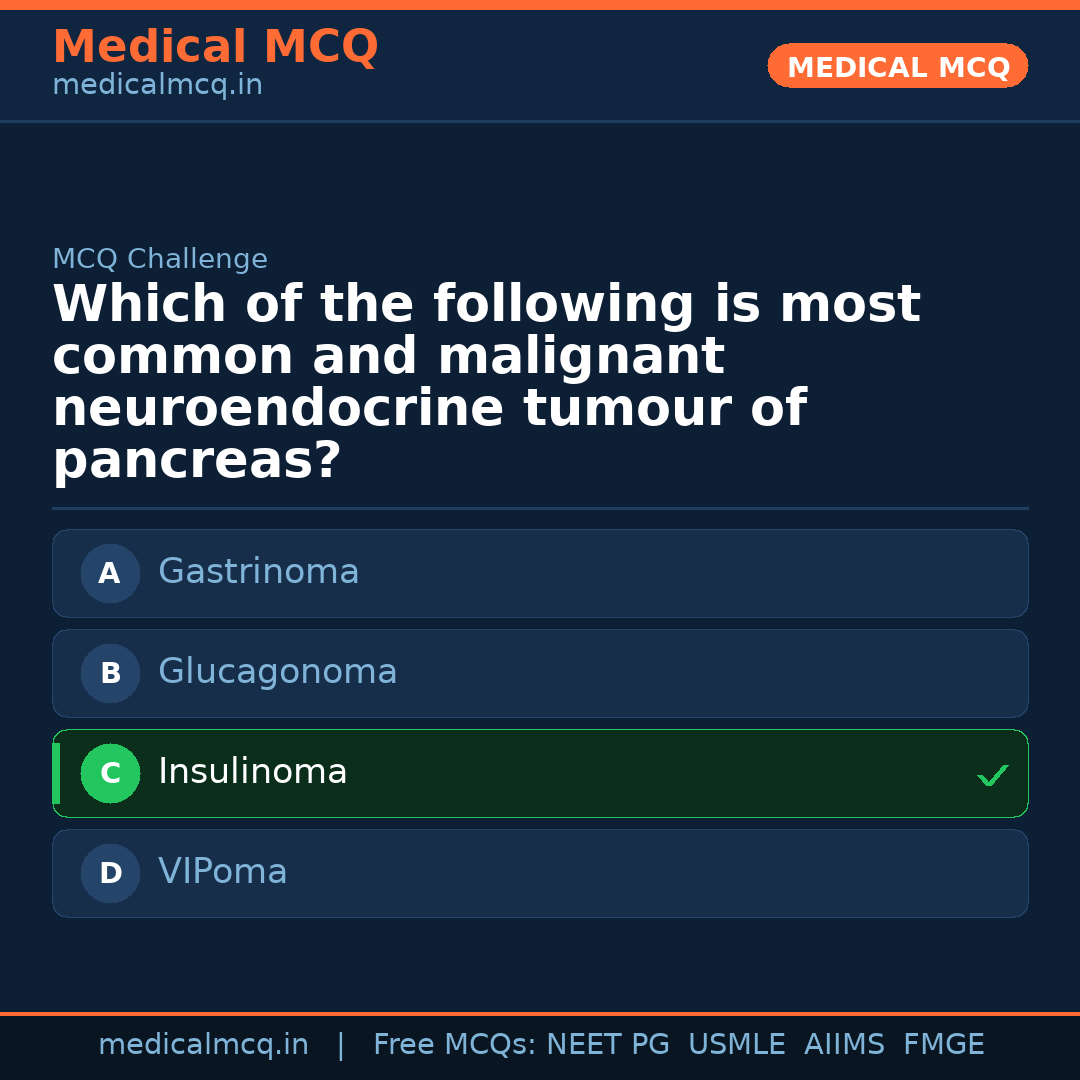Viewport: 1080px width, 1080px height.
Task: Expand the Gastrinoma answer row
Action: 540,573
